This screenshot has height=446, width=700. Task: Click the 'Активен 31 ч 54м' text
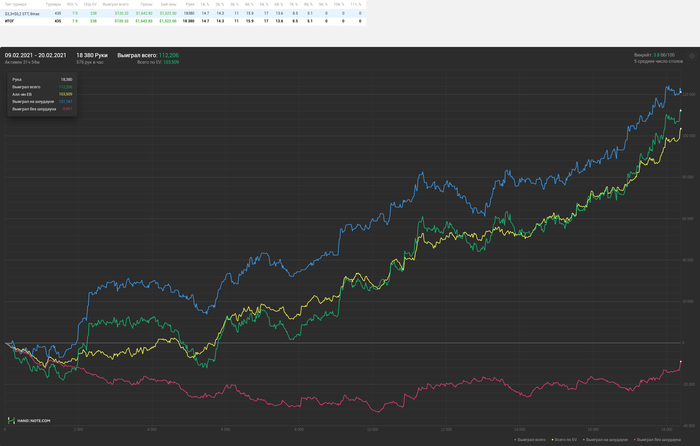[x=22, y=63]
